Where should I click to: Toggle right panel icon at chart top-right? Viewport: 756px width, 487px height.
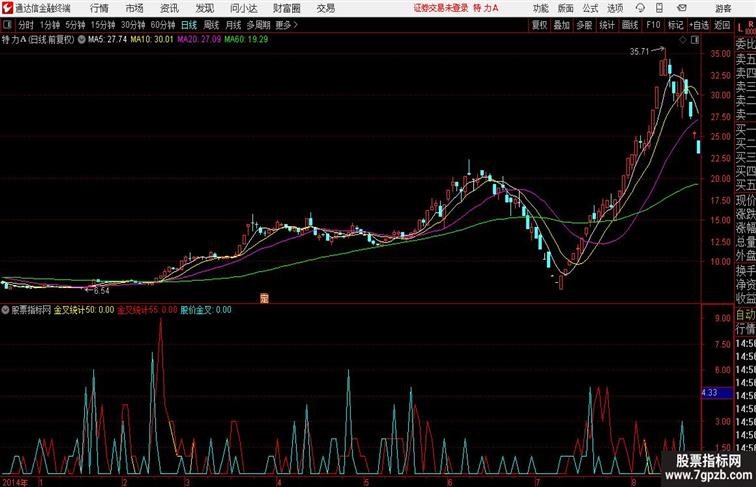pos(695,40)
